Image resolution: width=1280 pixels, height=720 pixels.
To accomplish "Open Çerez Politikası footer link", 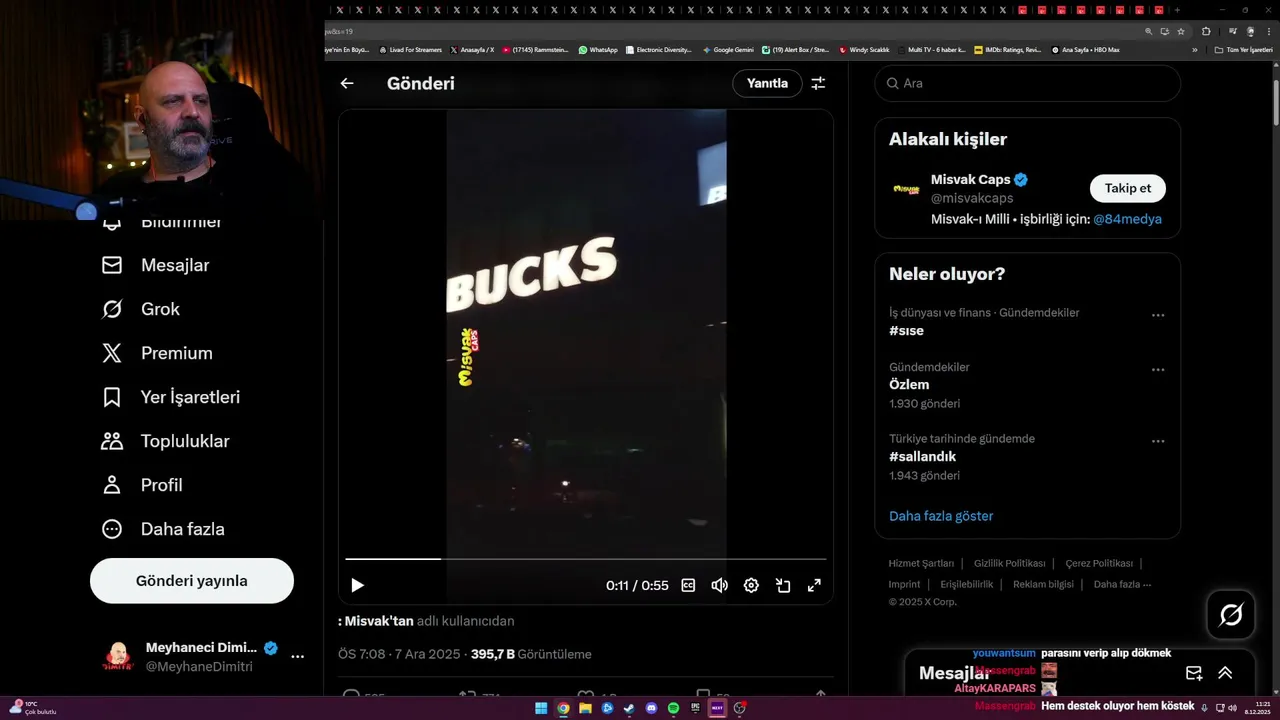I will 1099,563.
